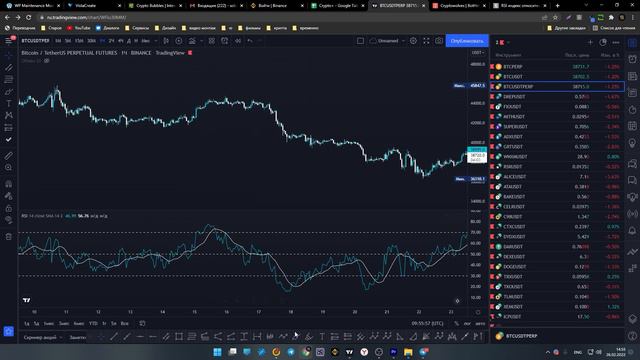
Task: Toggle hide all drawings eye icon
Action: (9, 220)
